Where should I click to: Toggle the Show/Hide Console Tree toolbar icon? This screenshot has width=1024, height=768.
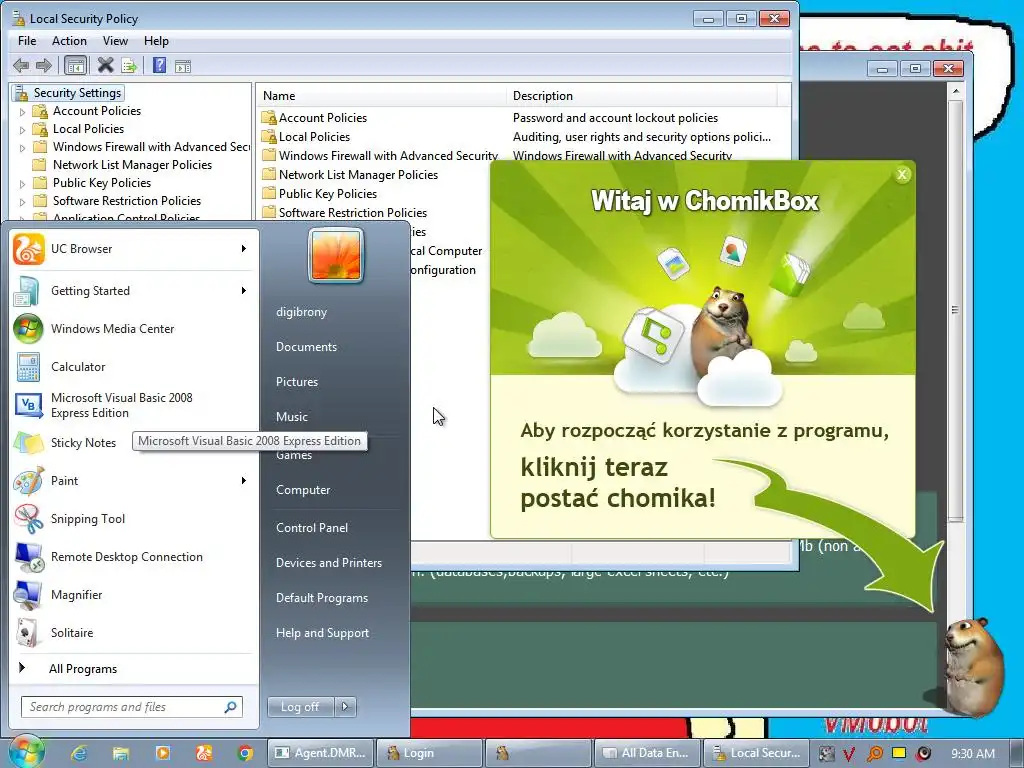click(76, 65)
